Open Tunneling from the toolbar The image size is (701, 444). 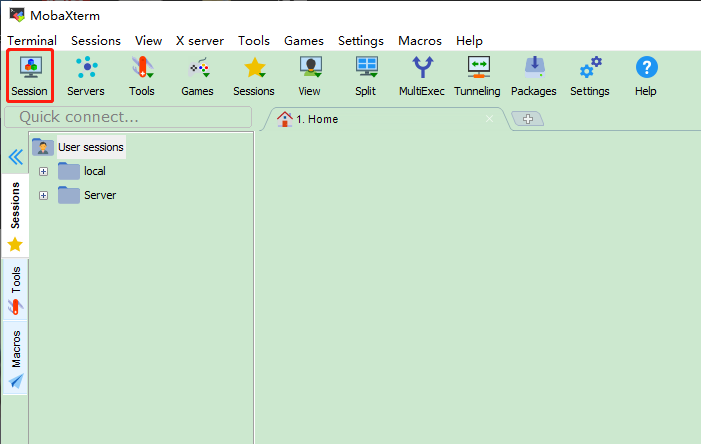click(x=477, y=75)
